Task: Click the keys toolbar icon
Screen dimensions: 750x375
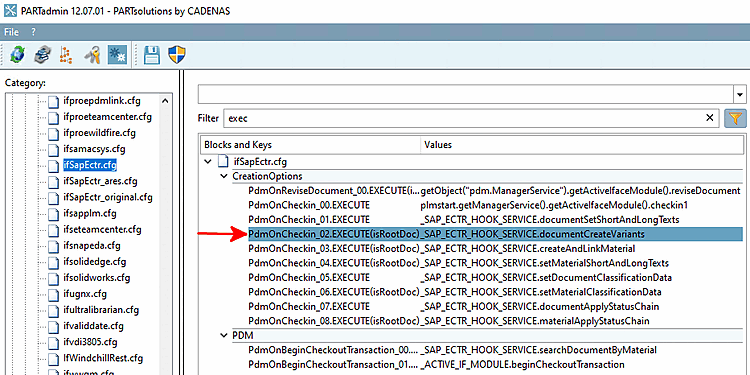Action: click(x=91, y=55)
